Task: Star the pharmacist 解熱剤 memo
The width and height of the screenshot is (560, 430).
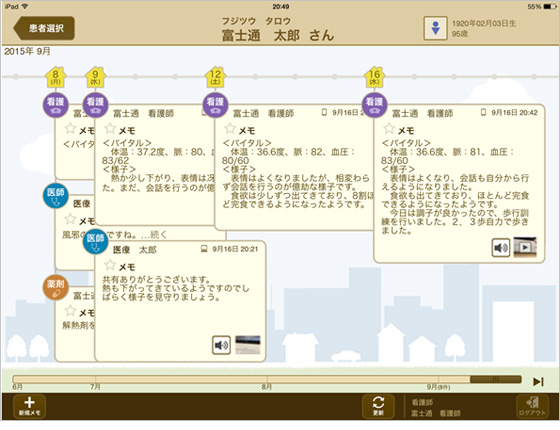Action: [x=70, y=311]
